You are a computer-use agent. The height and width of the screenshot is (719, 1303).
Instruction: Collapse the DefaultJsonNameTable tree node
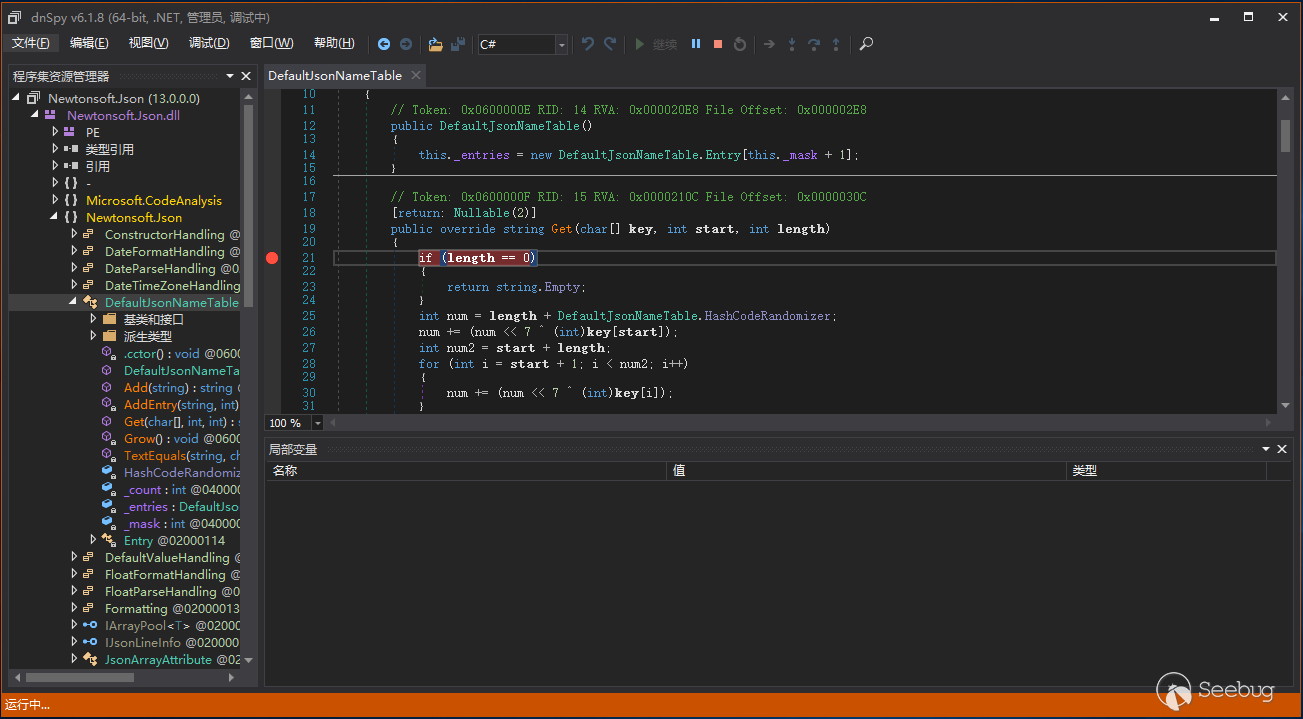(74, 302)
